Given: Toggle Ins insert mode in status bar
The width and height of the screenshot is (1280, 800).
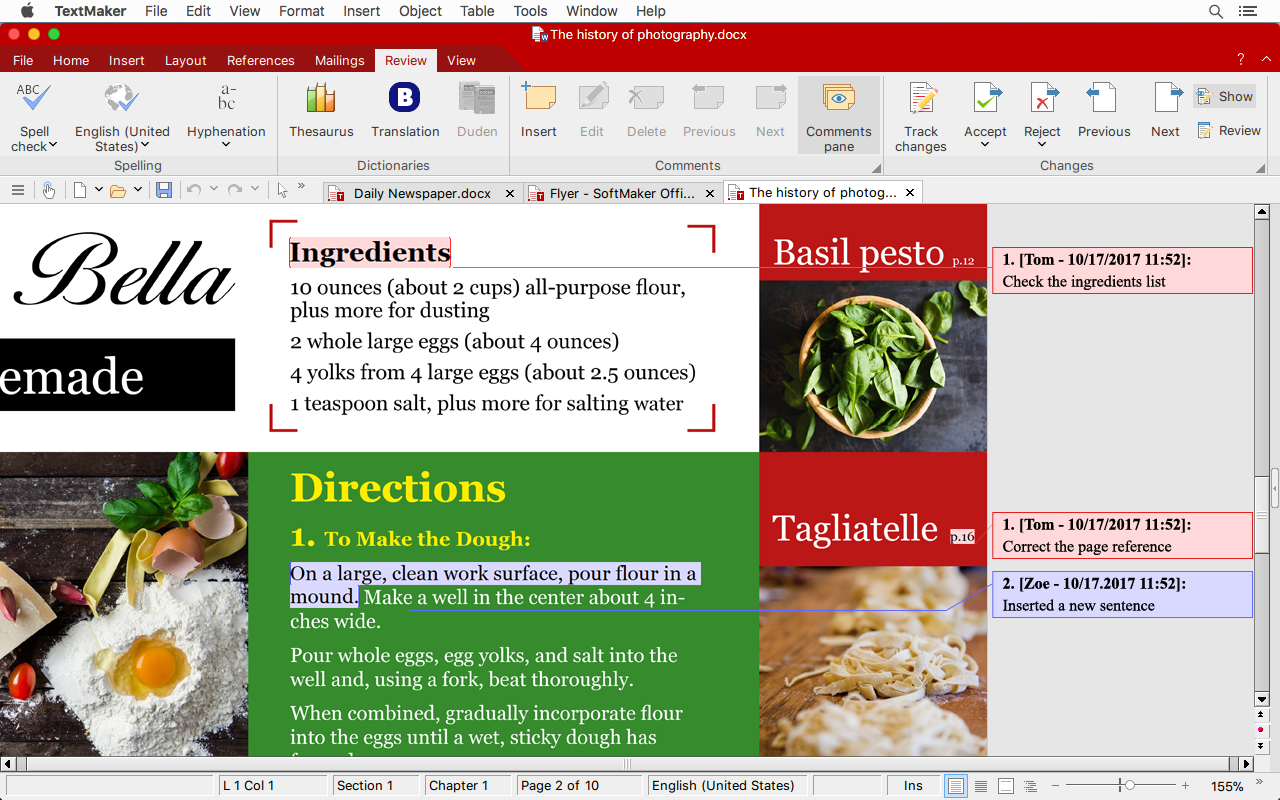Looking at the screenshot, I should click(x=913, y=786).
